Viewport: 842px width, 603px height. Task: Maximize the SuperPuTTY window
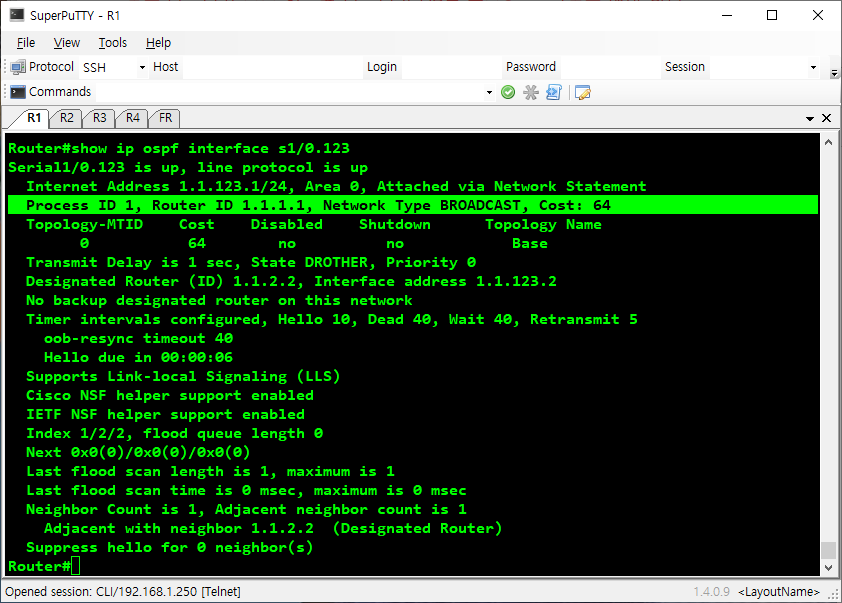(772, 15)
